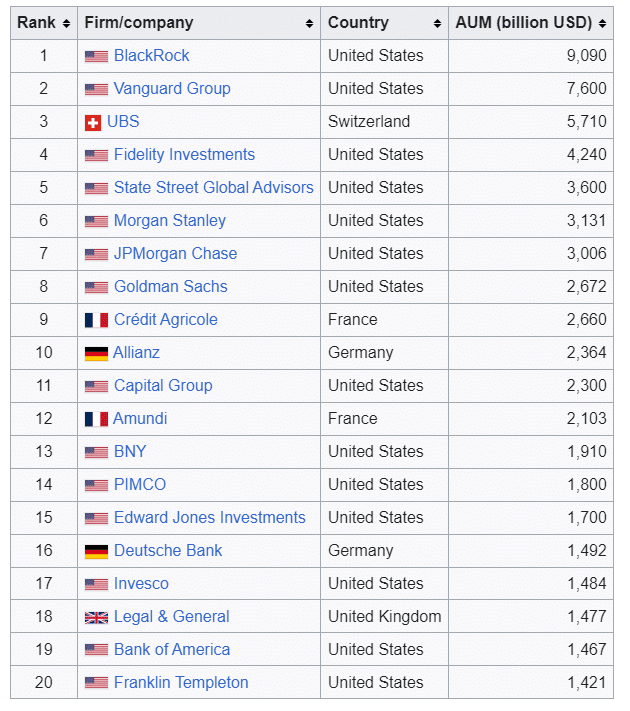This screenshot has width=630, height=711.
Task: Open the Fidelity Investments link
Action: pos(184,155)
